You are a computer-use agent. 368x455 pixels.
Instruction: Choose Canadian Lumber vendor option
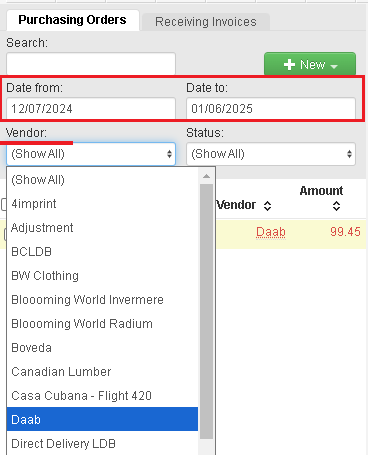102,372
